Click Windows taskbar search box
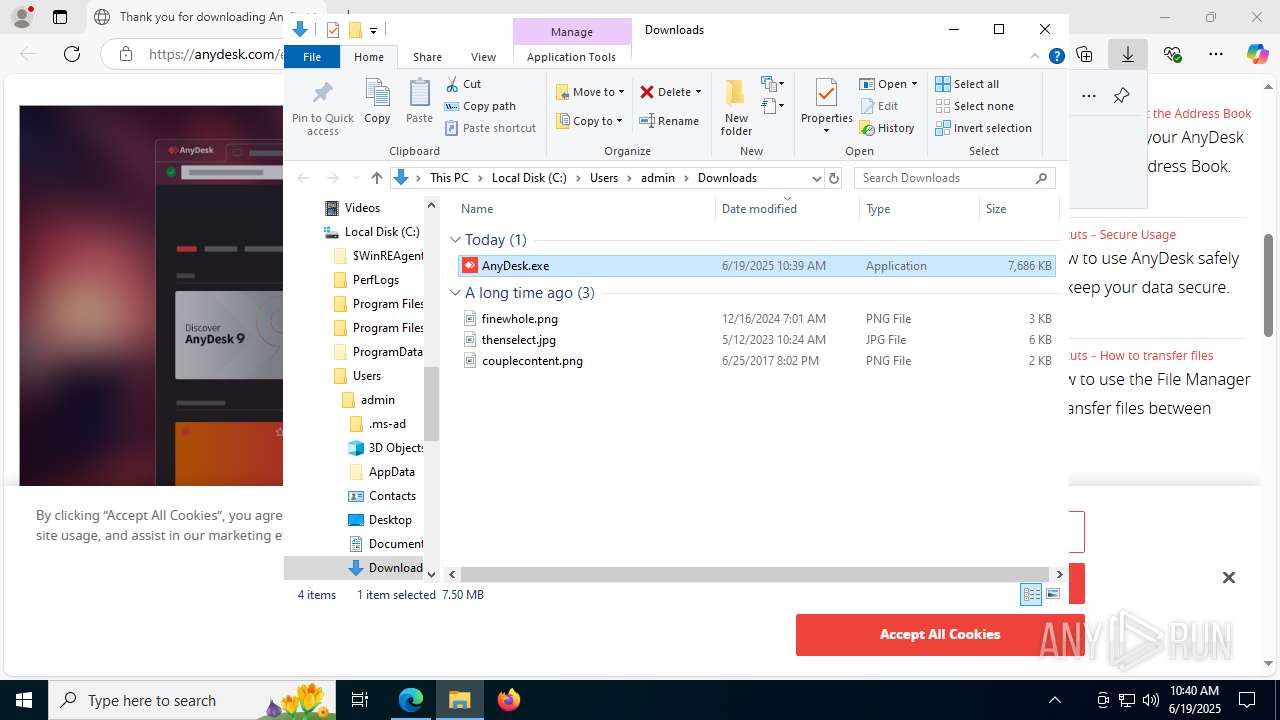The width and height of the screenshot is (1280, 720). [191, 700]
